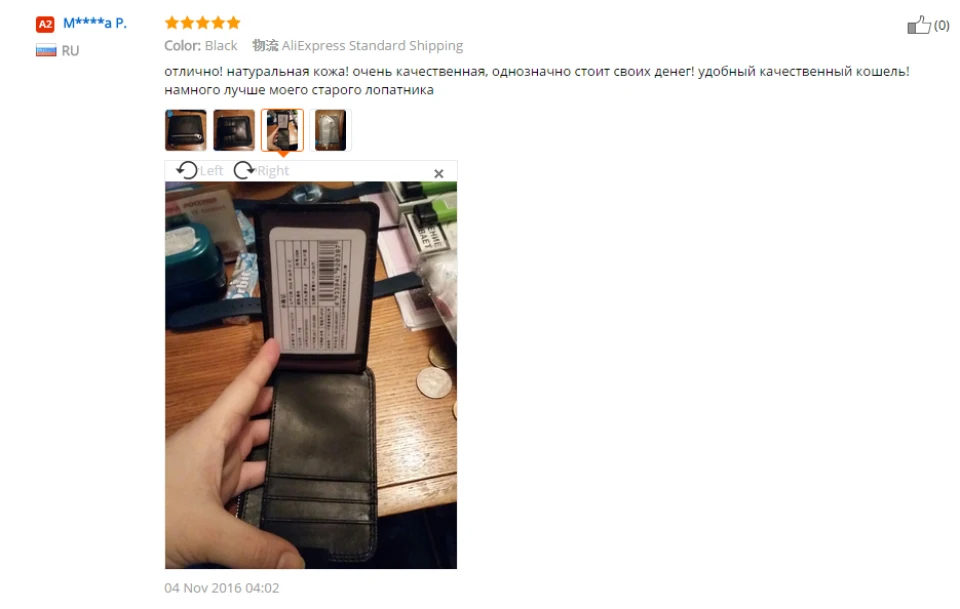Select the highlighted third photo thumbnail
The width and height of the screenshot is (960, 609).
pos(282,130)
